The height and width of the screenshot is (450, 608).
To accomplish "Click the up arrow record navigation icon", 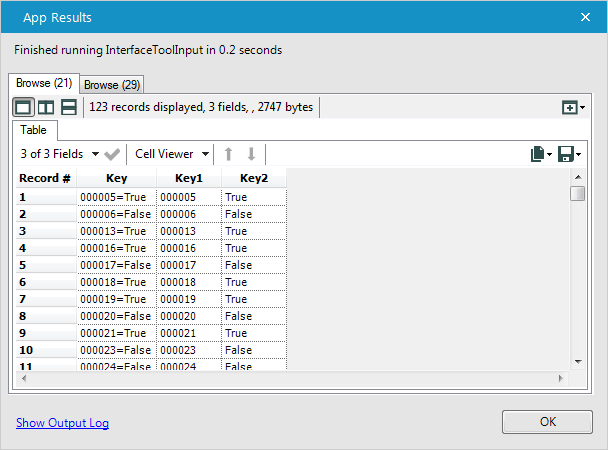I will coord(228,154).
